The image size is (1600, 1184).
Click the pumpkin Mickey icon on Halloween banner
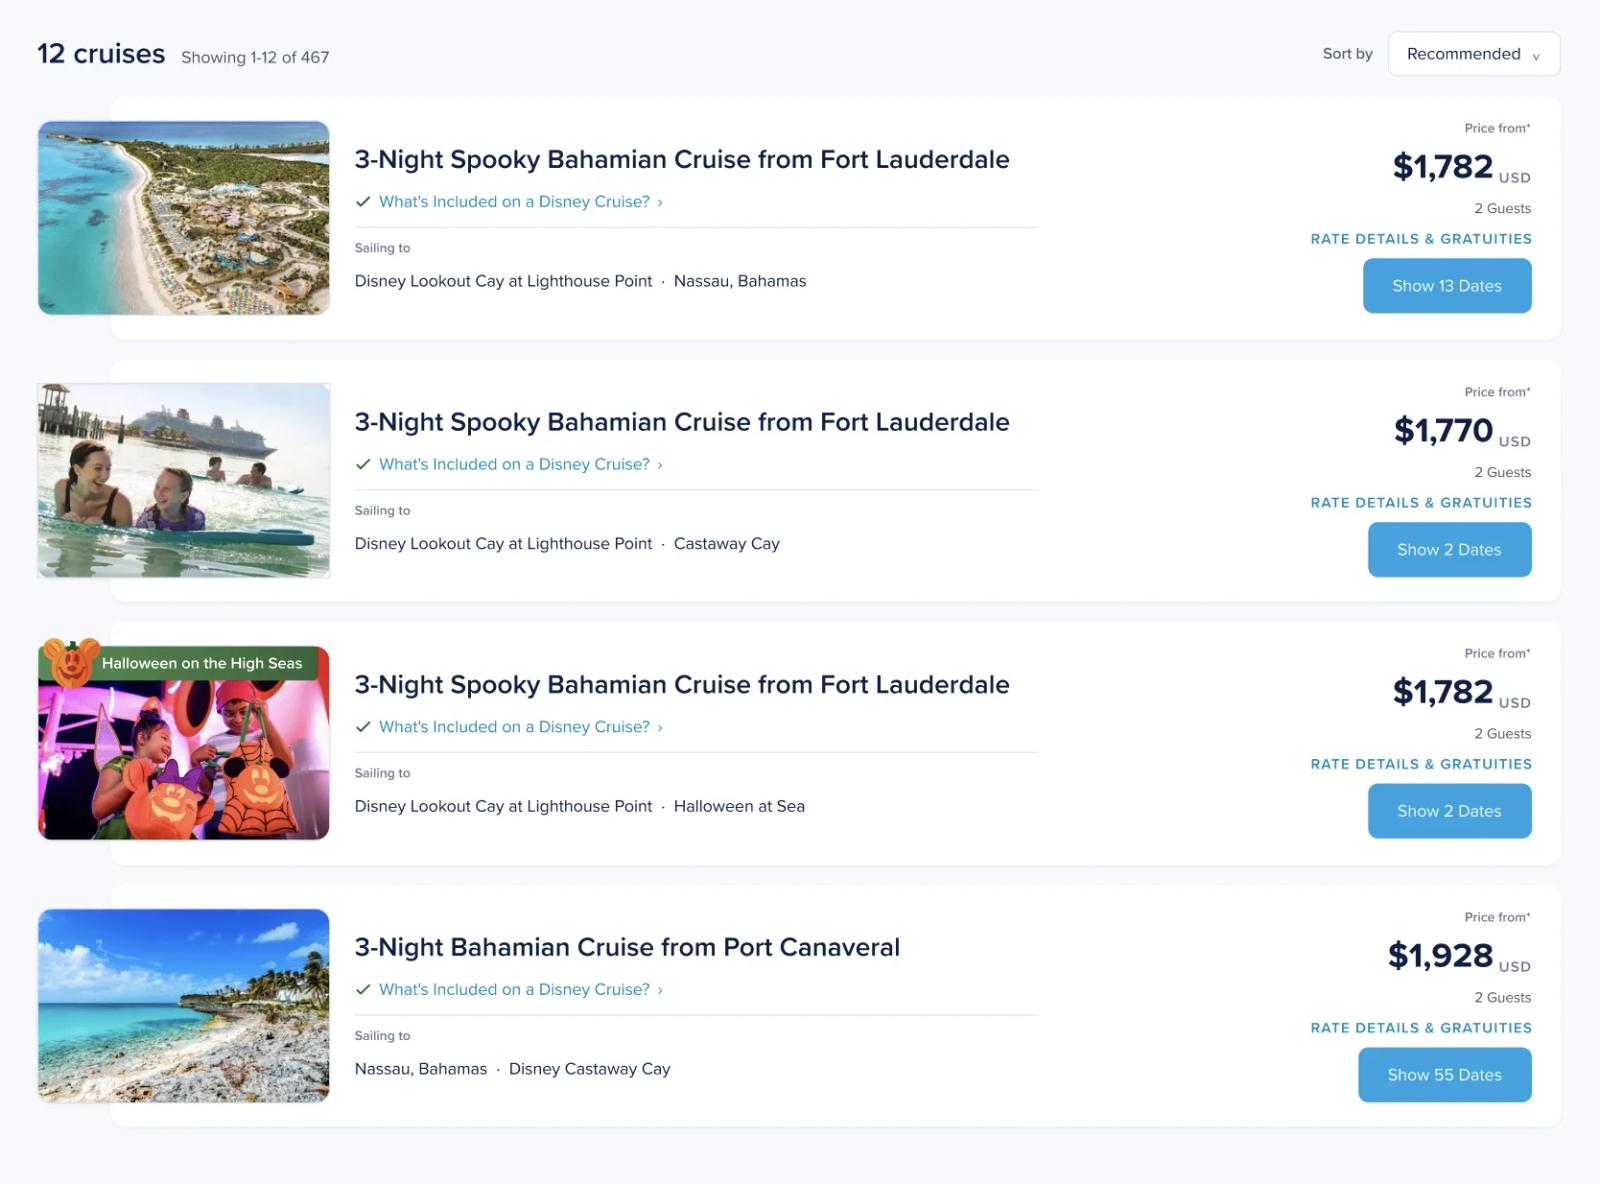coord(71,662)
